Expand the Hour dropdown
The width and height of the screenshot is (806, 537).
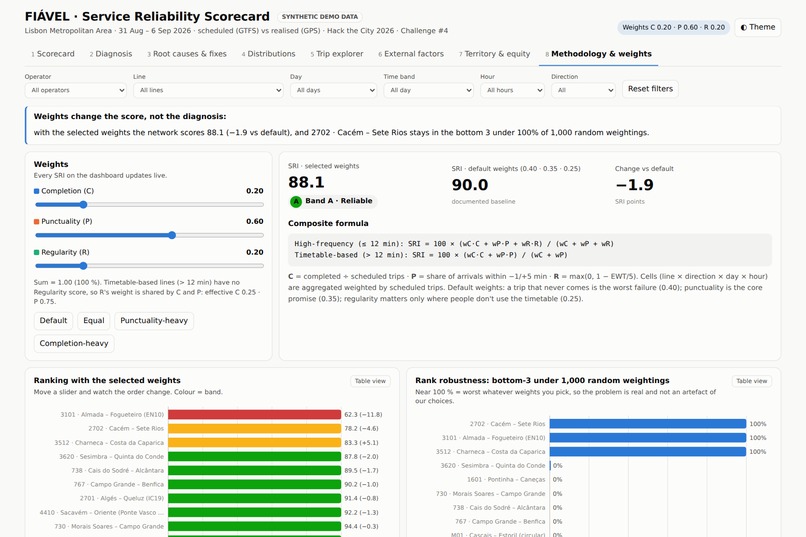tap(512, 90)
